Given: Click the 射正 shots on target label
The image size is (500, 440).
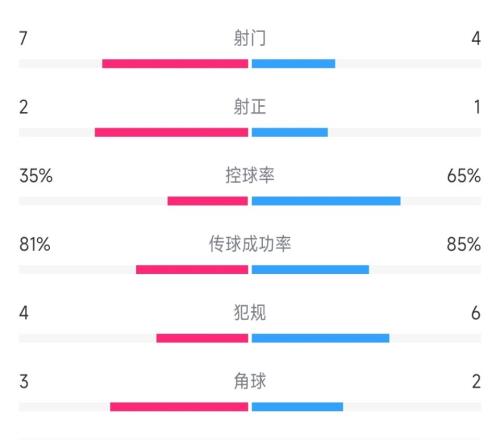Looking at the screenshot, I should pyautogui.click(x=250, y=107).
